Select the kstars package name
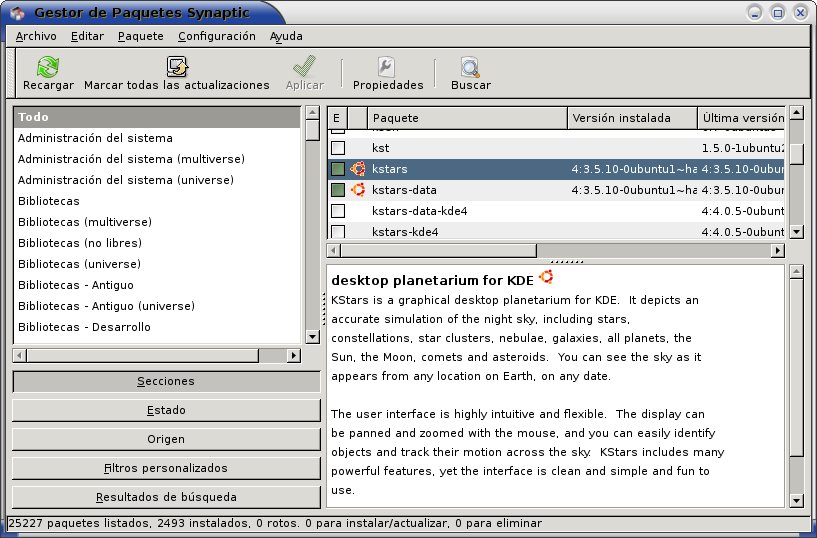Image resolution: width=817 pixels, height=538 pixels. pos(389,169)
